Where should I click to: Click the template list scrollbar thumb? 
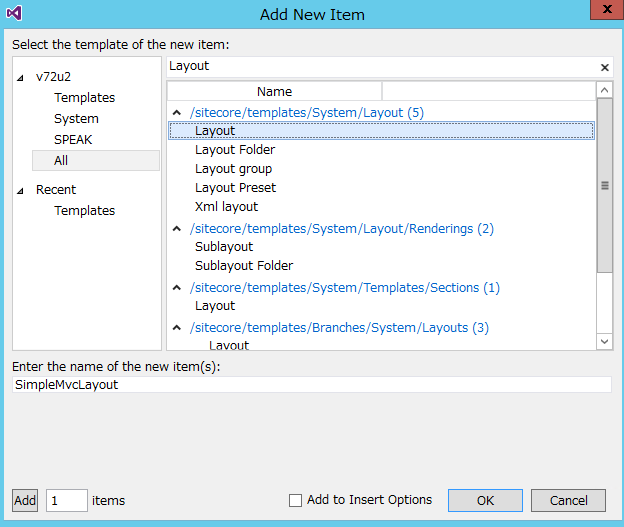[x=604, y=185]
